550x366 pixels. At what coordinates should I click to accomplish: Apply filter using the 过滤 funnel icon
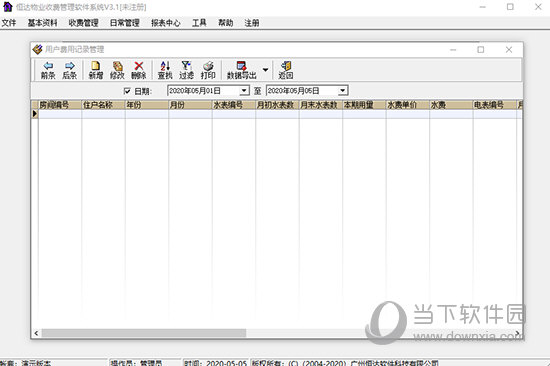coord(186,70)
